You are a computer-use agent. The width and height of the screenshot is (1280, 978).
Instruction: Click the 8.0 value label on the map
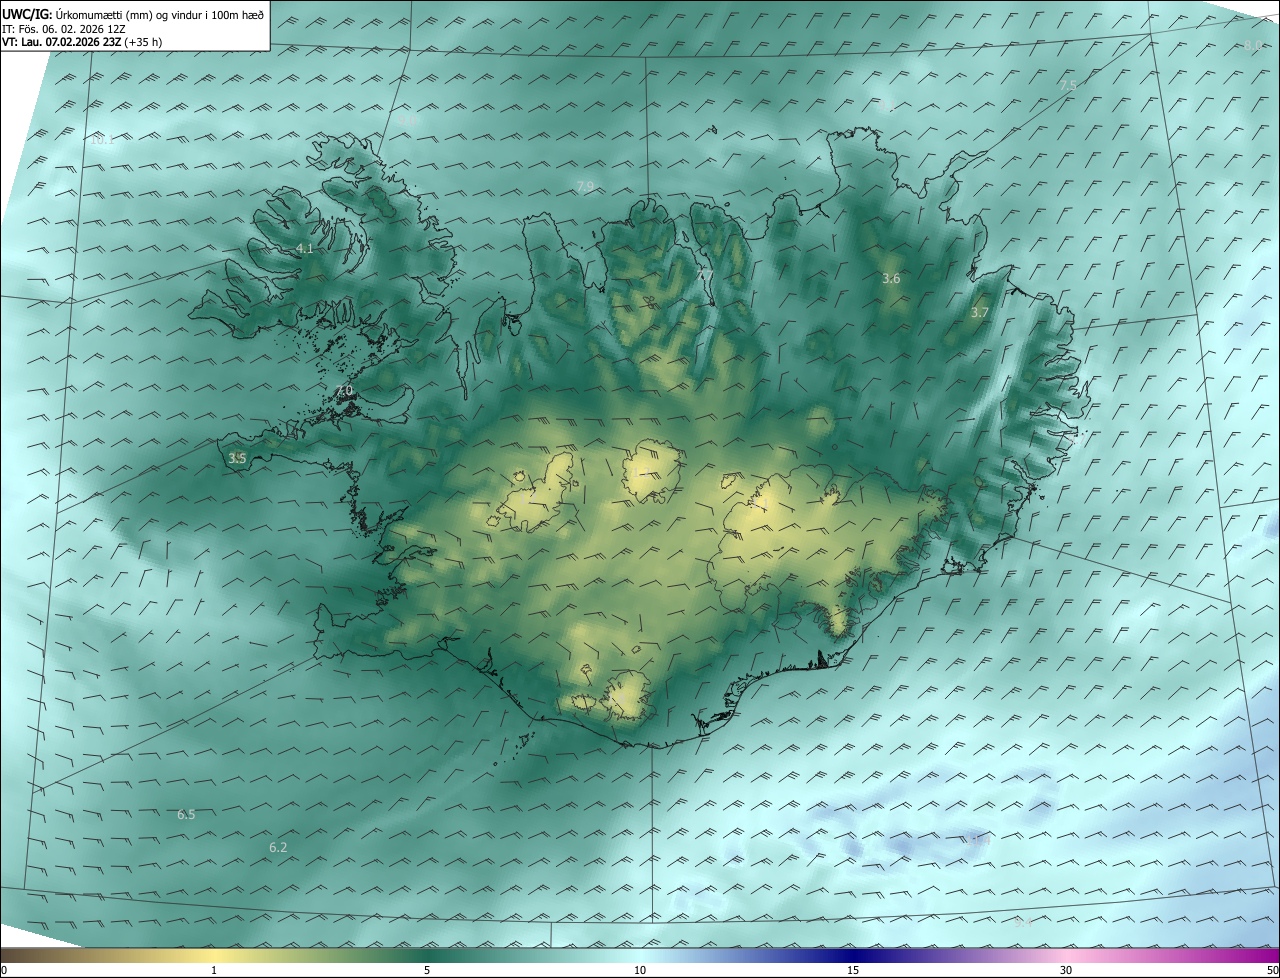[x=1252, y=45]
